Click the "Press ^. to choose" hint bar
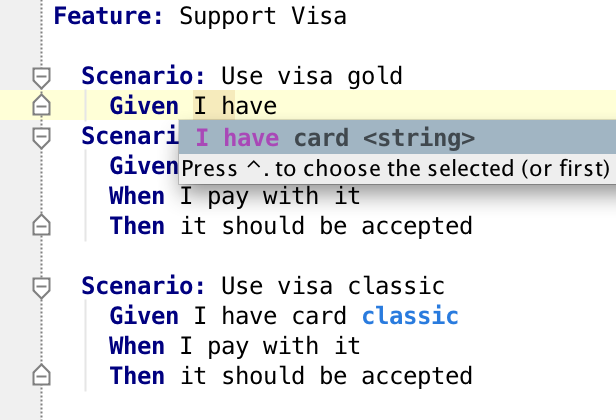This screenshot has height=420, width=616. [397, 169]
